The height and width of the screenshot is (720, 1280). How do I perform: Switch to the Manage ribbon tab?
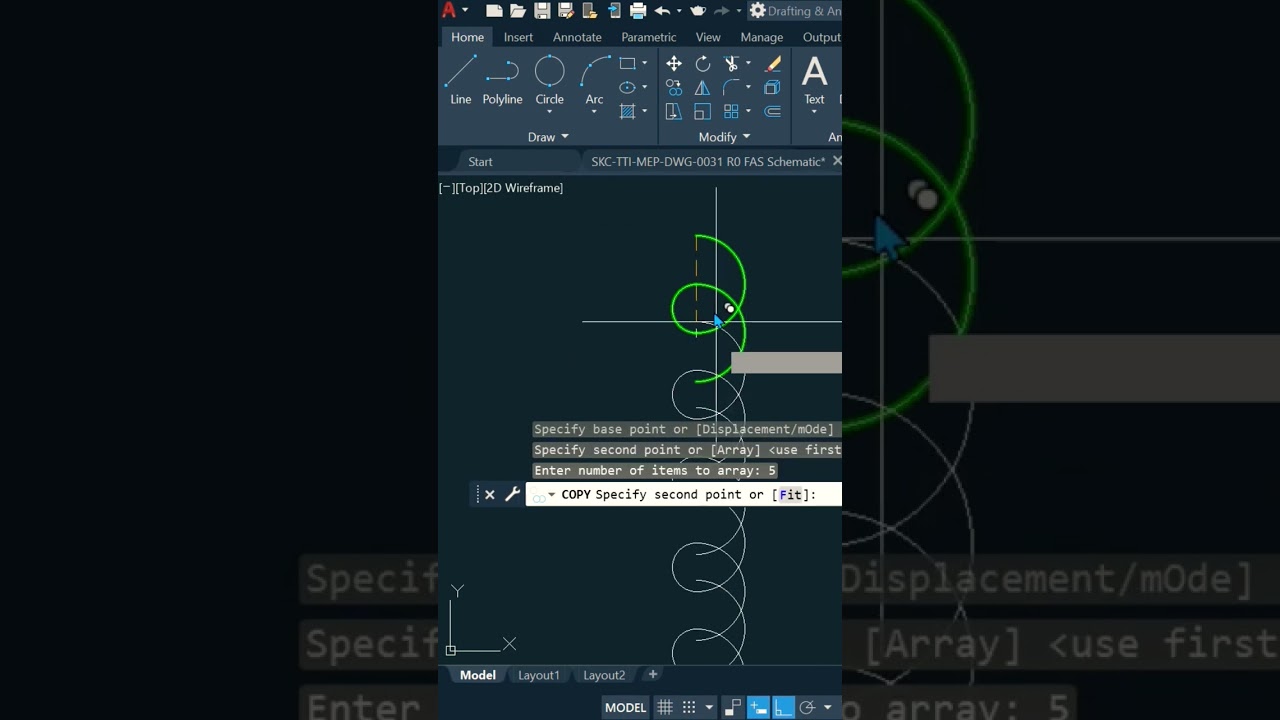click(761, 37)
